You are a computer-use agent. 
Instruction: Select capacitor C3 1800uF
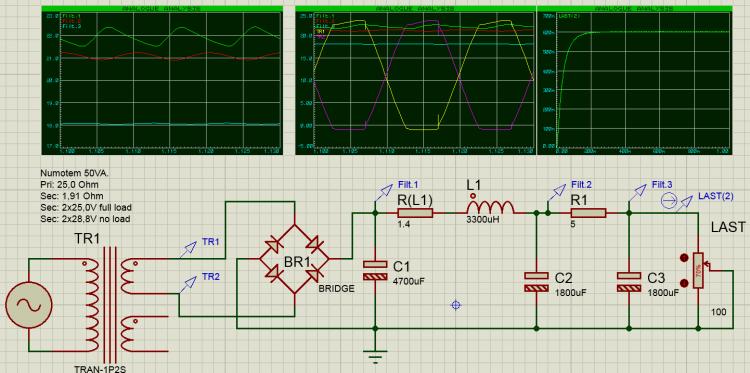(x=629, y=282)
